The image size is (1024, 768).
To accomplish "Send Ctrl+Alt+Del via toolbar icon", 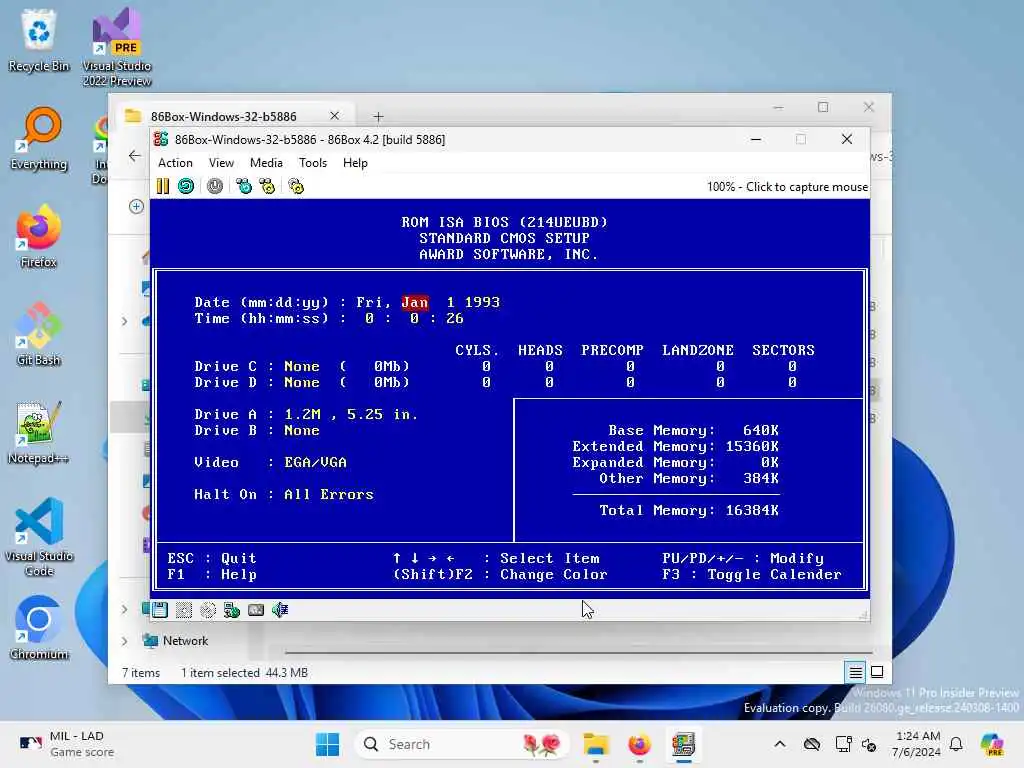I will pos(244,186).
